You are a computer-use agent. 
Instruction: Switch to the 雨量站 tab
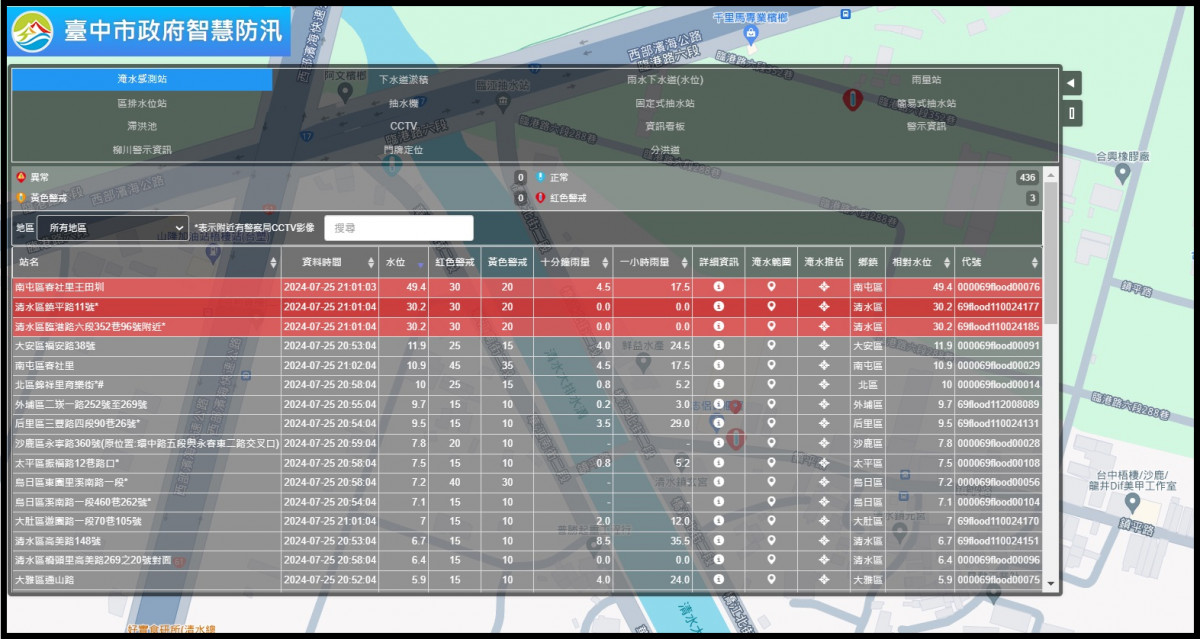[x=926, y=79]
